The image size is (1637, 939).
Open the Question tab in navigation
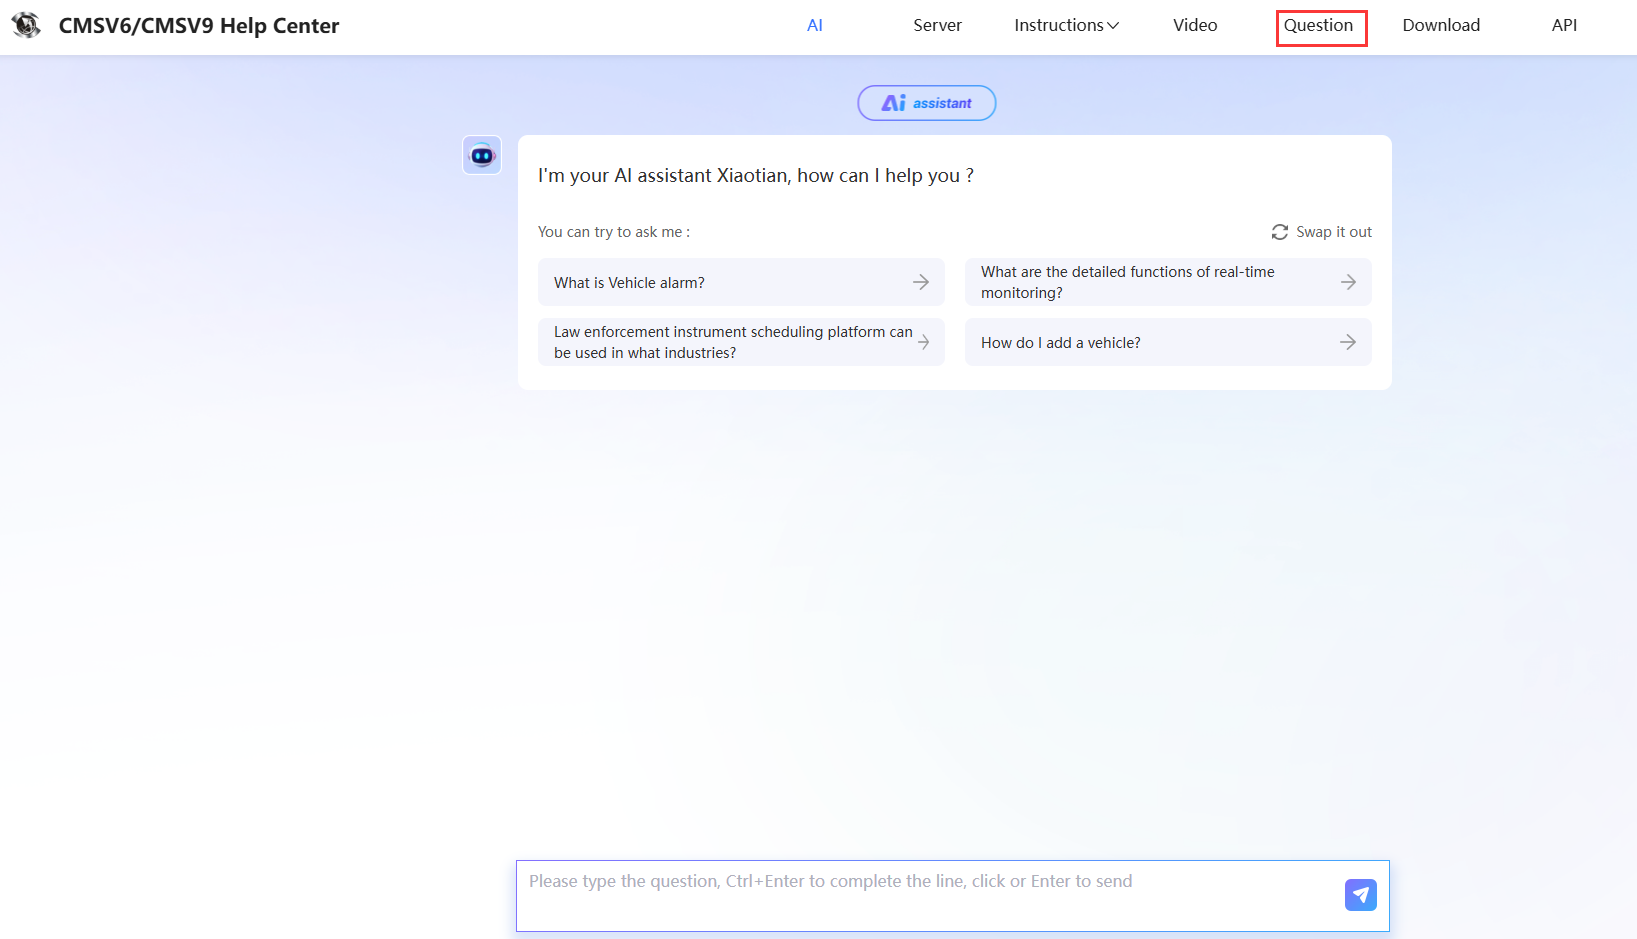[x=1318, y=25]
